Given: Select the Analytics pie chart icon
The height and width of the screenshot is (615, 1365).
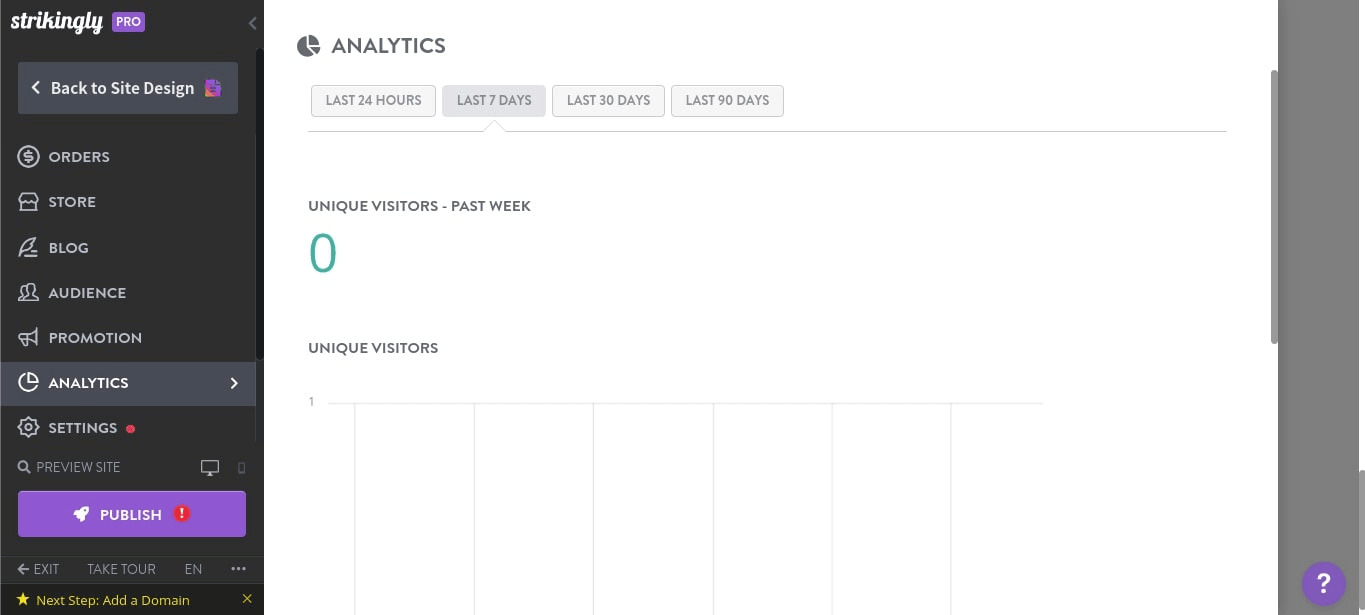Looking at the screenshot, I should [28, 382].
